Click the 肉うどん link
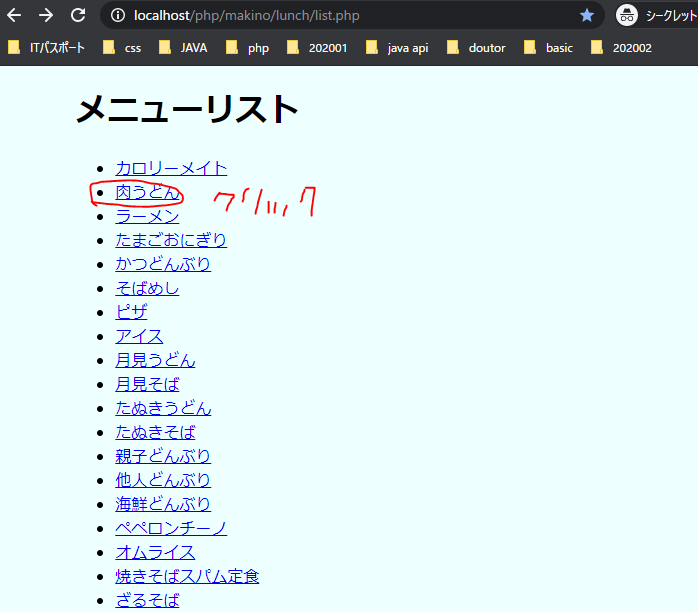Viewport: 698px width, 612px height. (x=147, y=192)
